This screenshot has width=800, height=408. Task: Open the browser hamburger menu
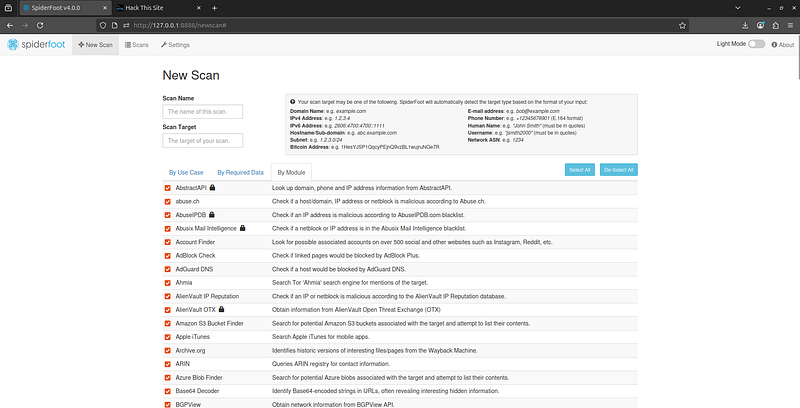[790, 25]
